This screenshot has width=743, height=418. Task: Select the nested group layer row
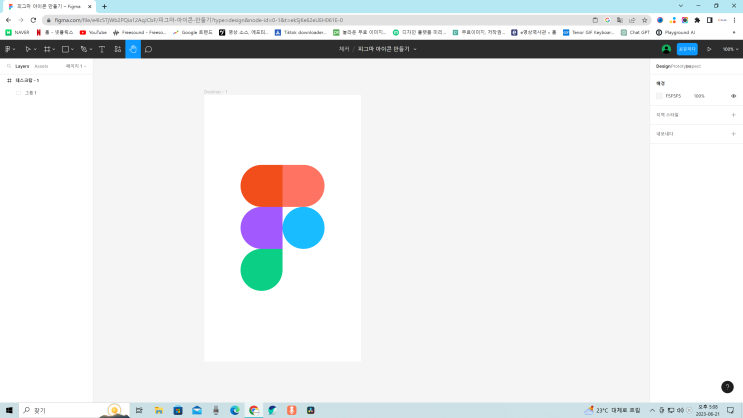pyautogui.click(x=46, y=93)
